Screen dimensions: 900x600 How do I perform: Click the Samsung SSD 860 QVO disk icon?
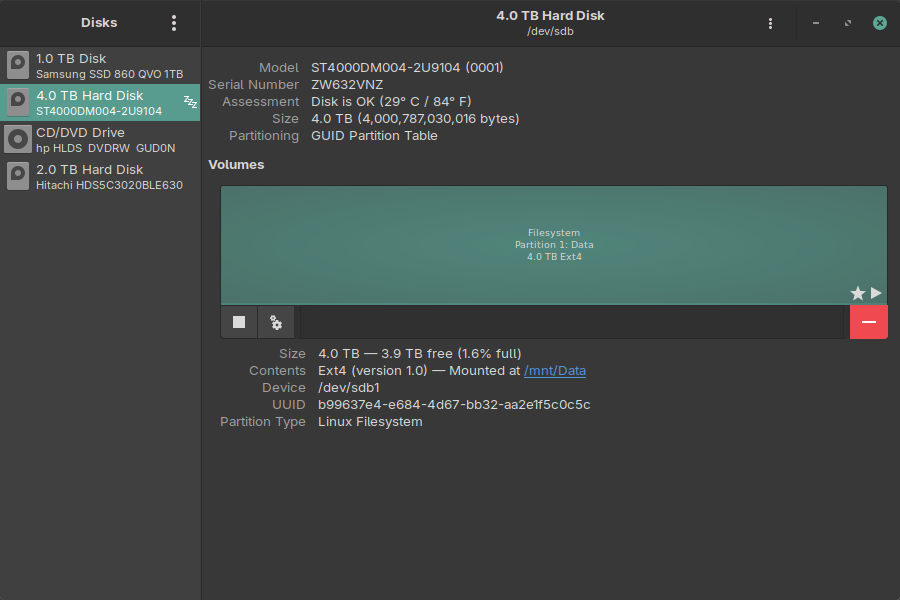coord(18,66)
